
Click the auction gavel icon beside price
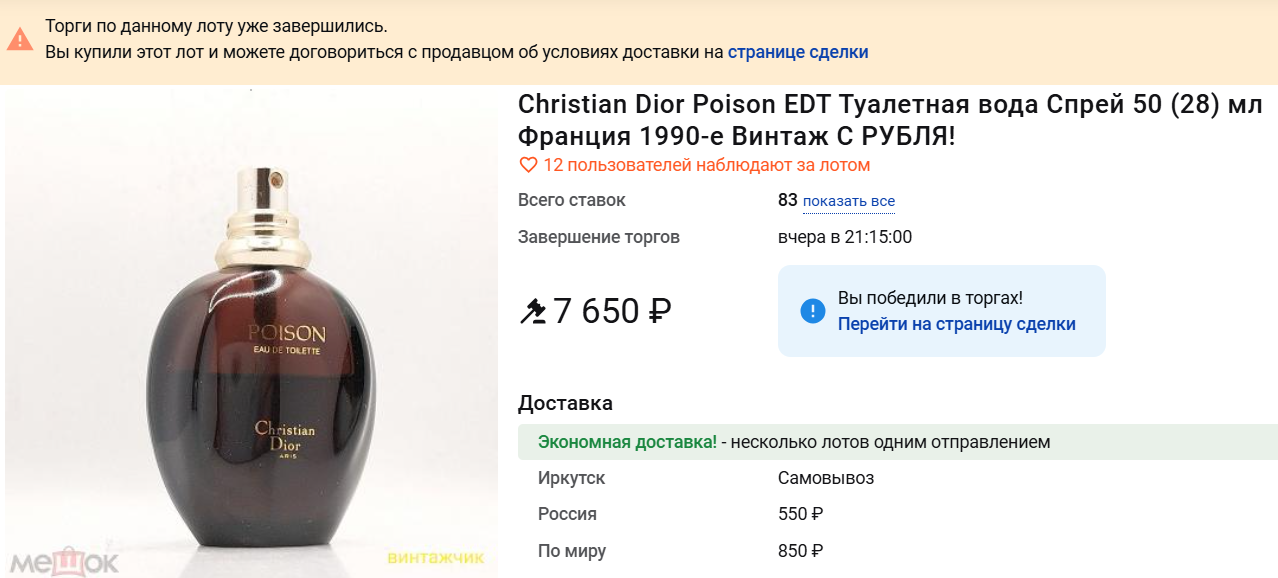pyautogui.click(x=533, y=312)
